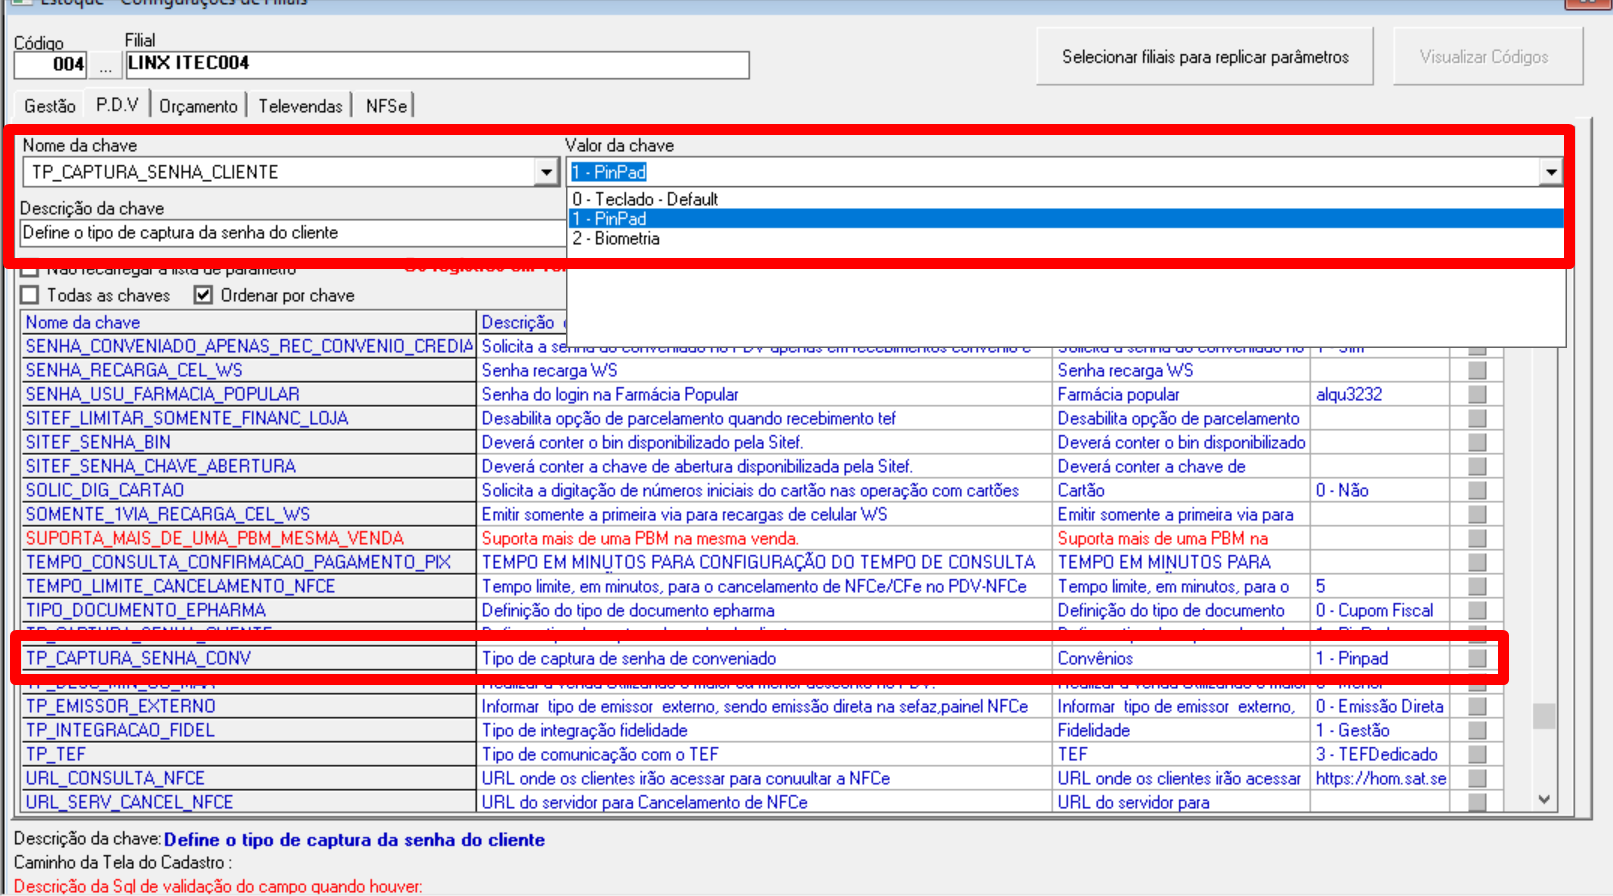Click the vertical scrollbar thumb of key list
Screen dimensions: 1613x896
pyautogui.click(x=1544, y=716)
